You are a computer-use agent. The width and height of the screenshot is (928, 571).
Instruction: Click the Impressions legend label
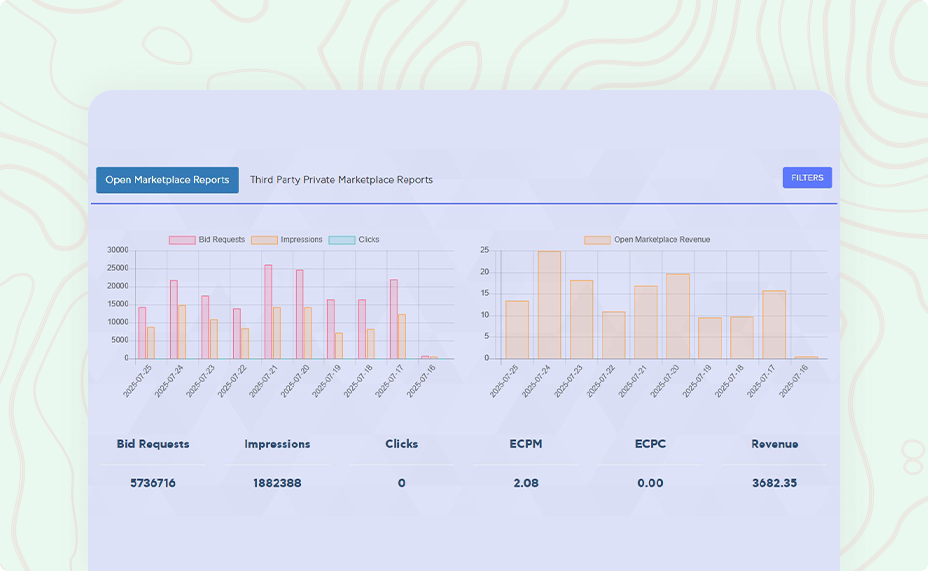pos(301,240)
